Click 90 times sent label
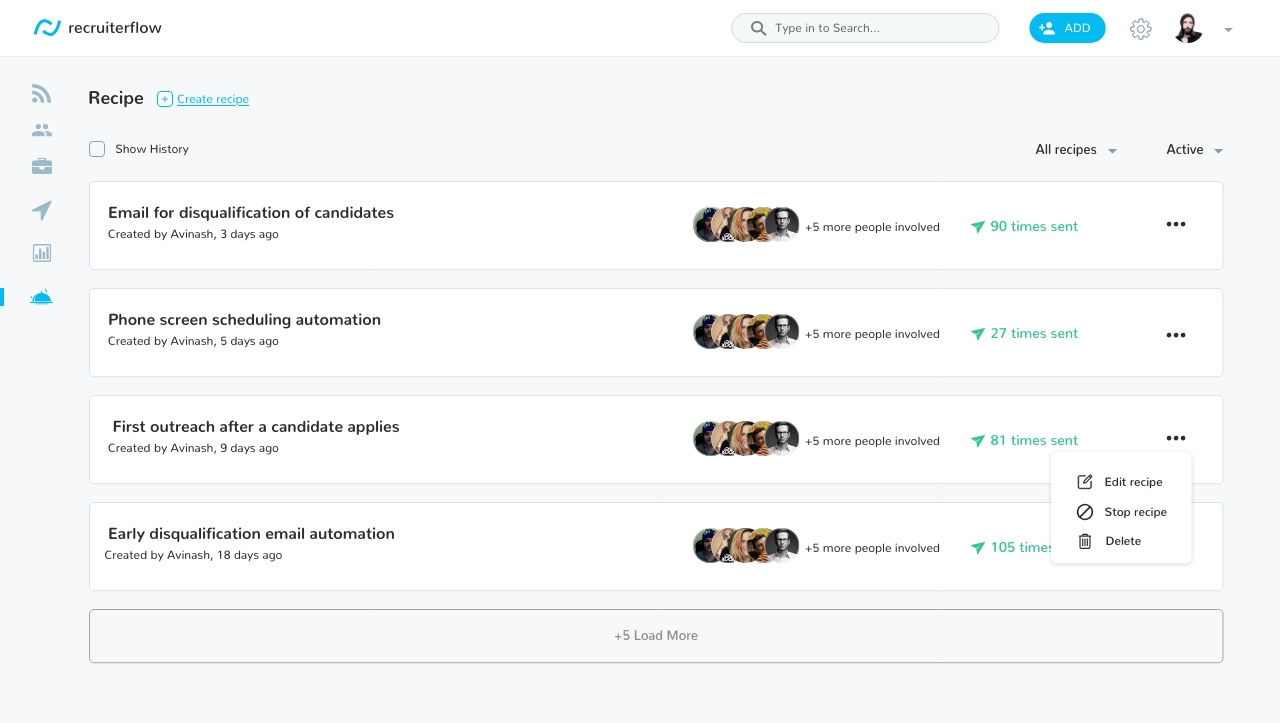The image size is (1280, 723). coord(1034,227)
